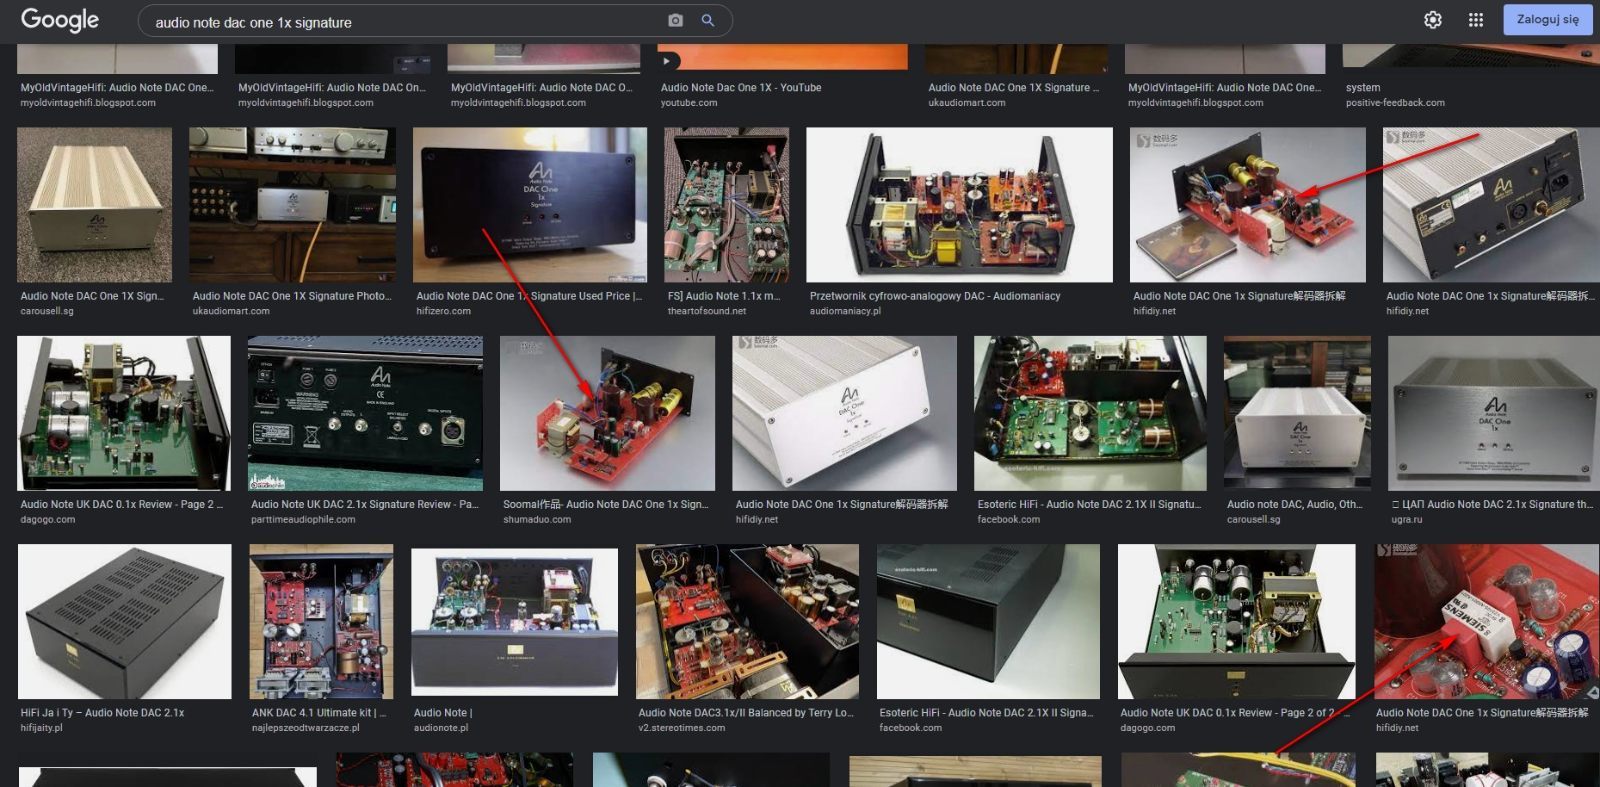Open Siemens capacitor close-up image

(x=1487, y=621)
